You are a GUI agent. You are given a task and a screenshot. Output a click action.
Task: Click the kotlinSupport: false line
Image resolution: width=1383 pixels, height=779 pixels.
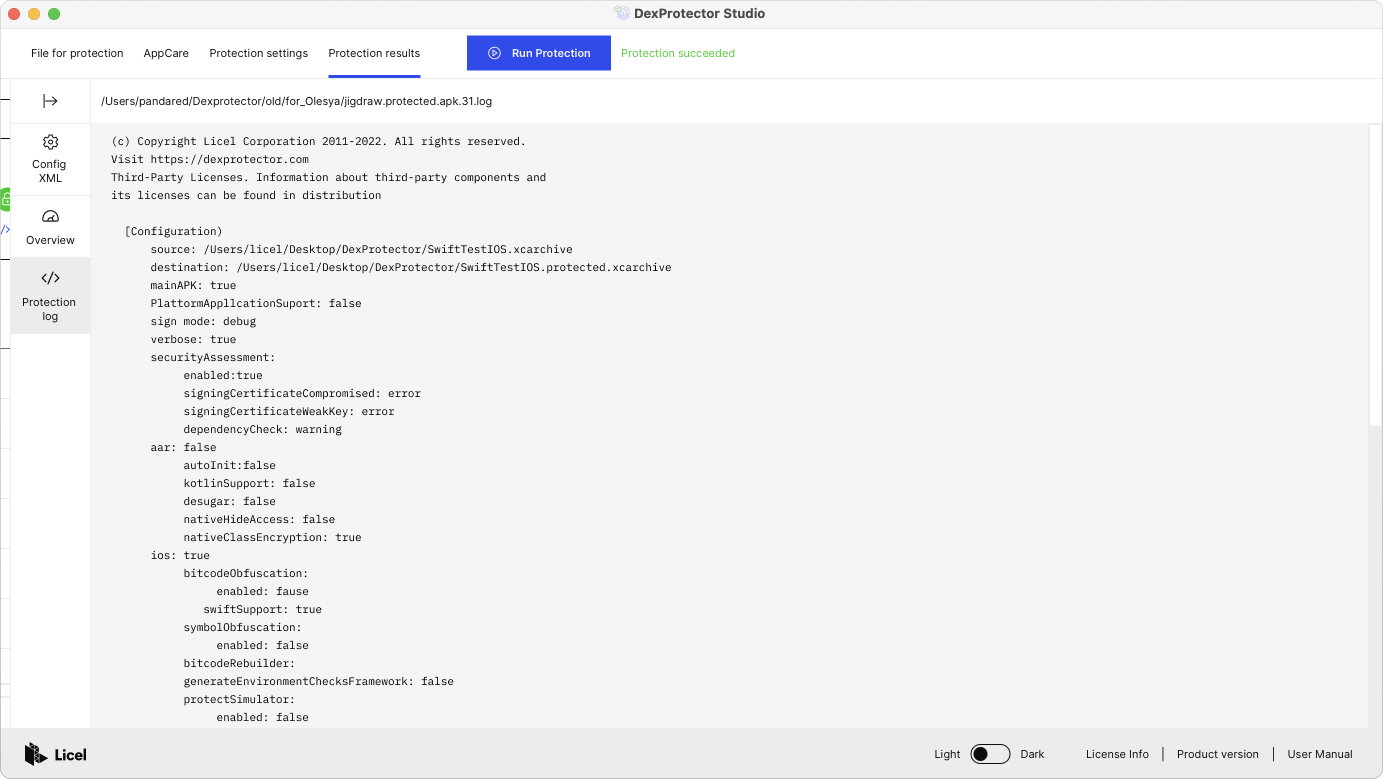coord(249,483)
